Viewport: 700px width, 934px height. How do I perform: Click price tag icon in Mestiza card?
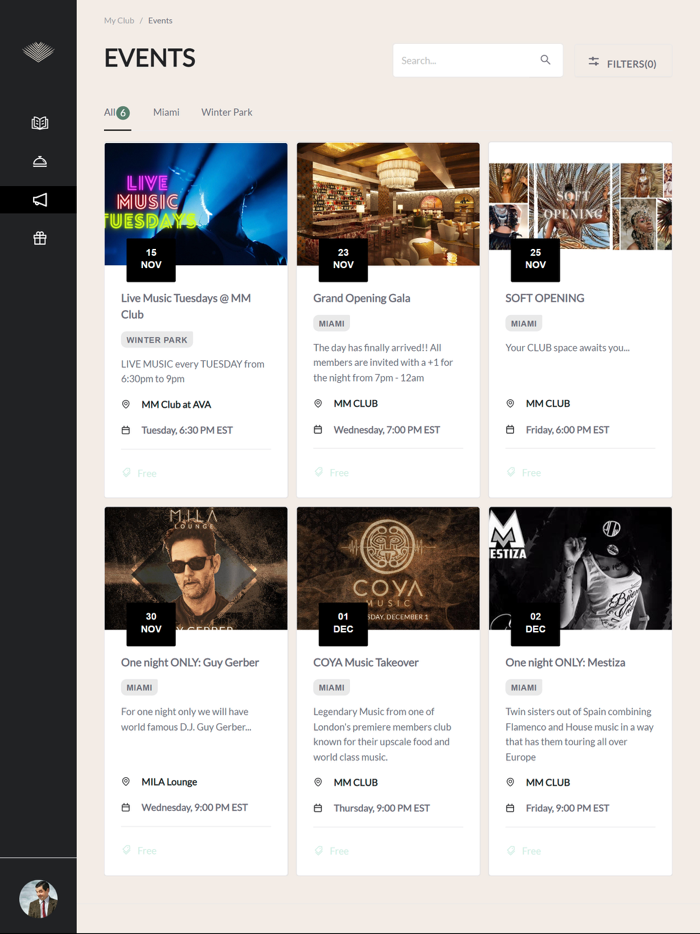coord(511,851)
